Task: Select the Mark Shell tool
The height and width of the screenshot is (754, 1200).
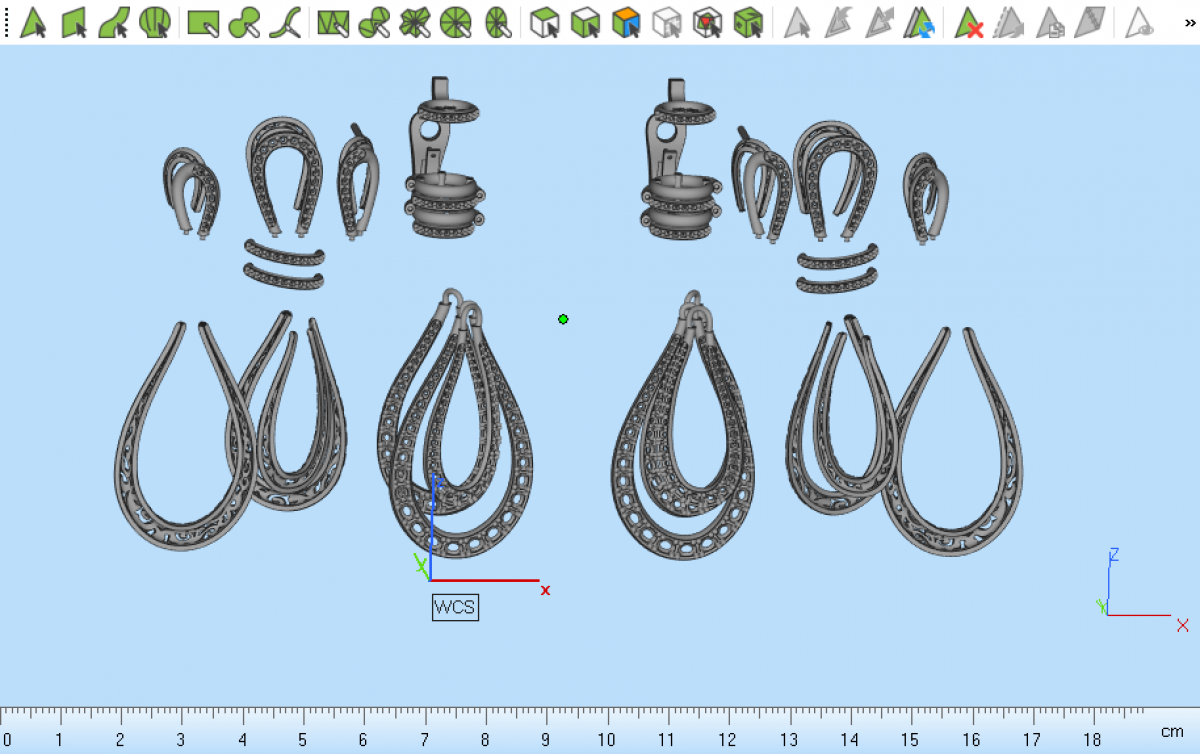Action: 154,21
